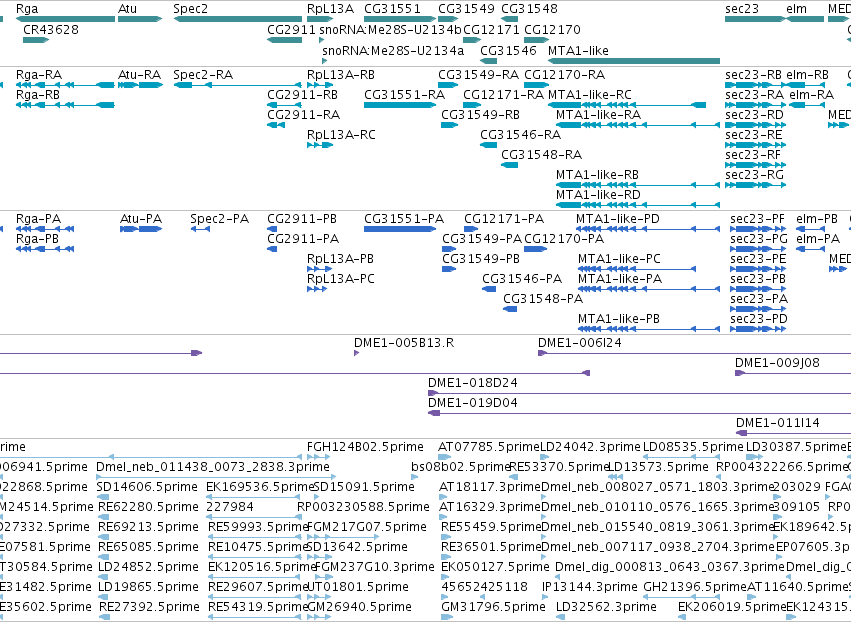Open the Rga-PA protein label

[x=38, y=218]
